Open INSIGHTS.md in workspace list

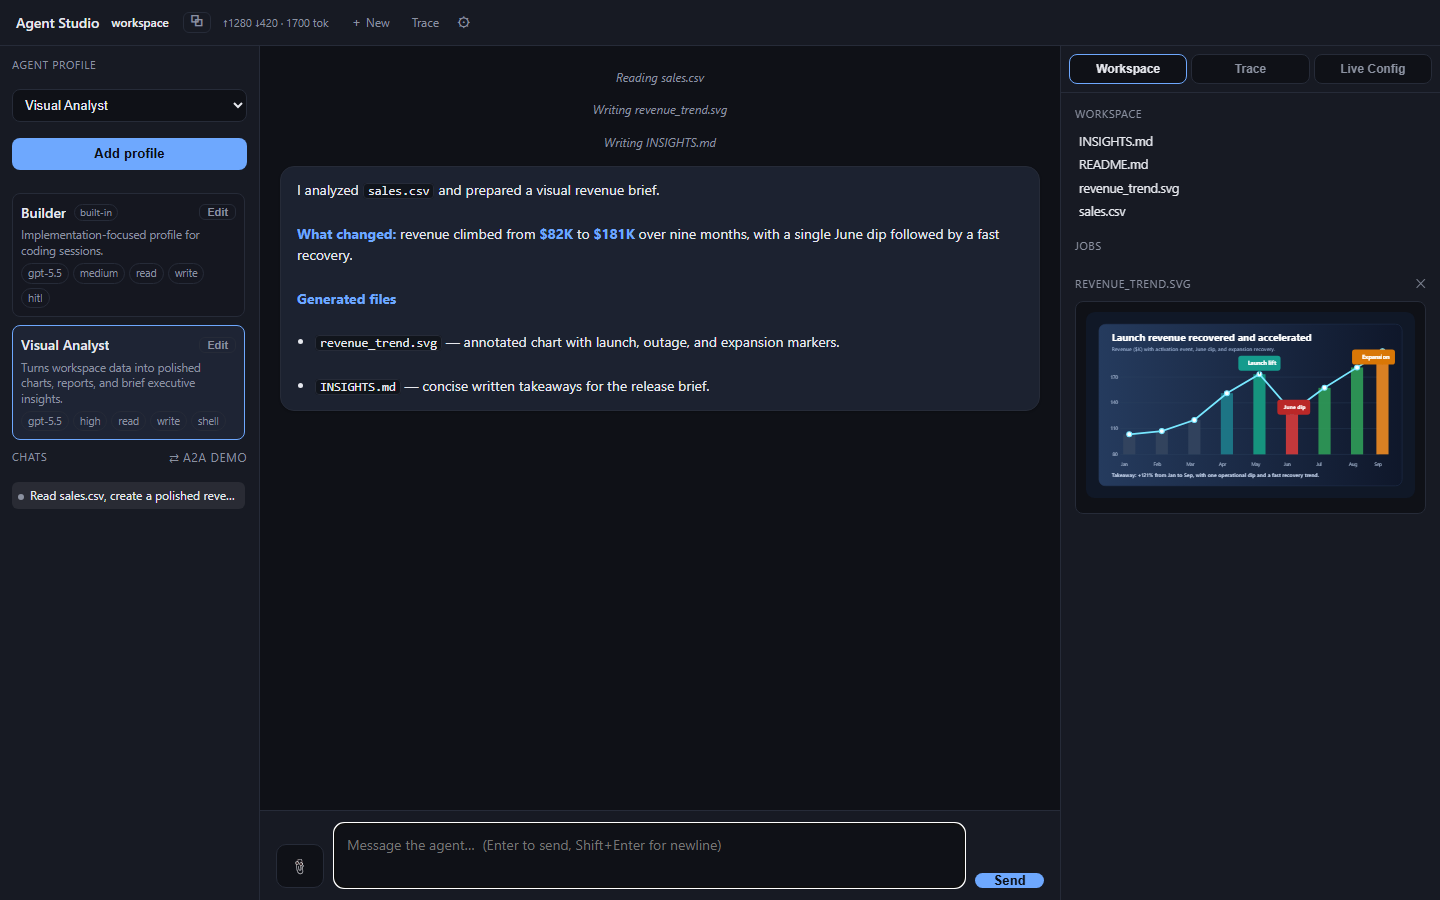coord(1115,142)
